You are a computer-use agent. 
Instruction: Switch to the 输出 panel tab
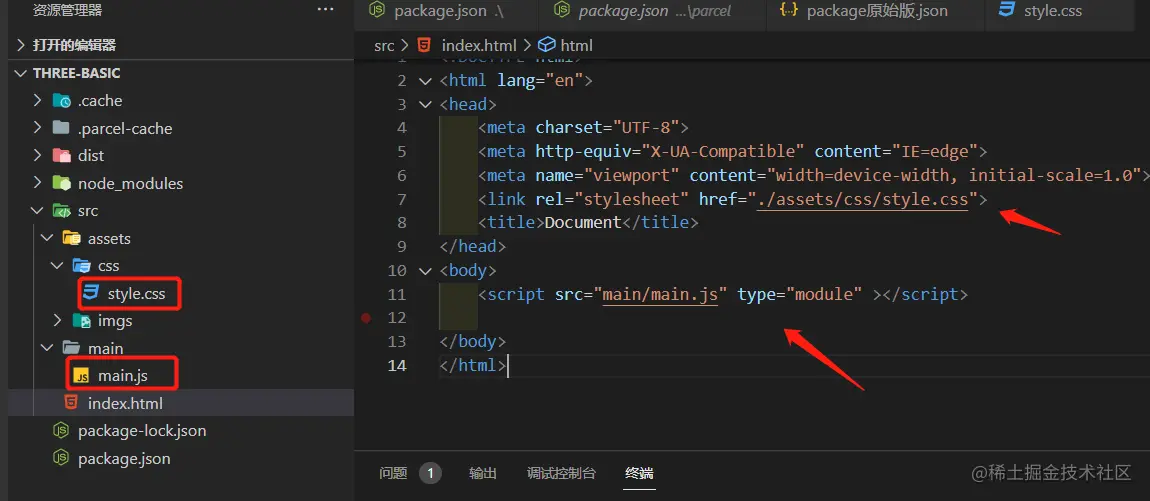tap(483, 473)
